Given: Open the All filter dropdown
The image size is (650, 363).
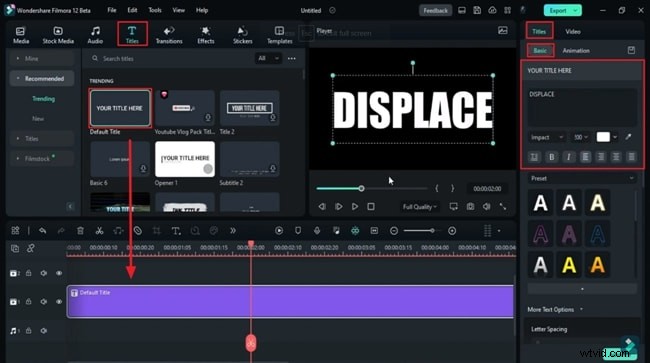Looking at the screenshot, I should point(268,58).
